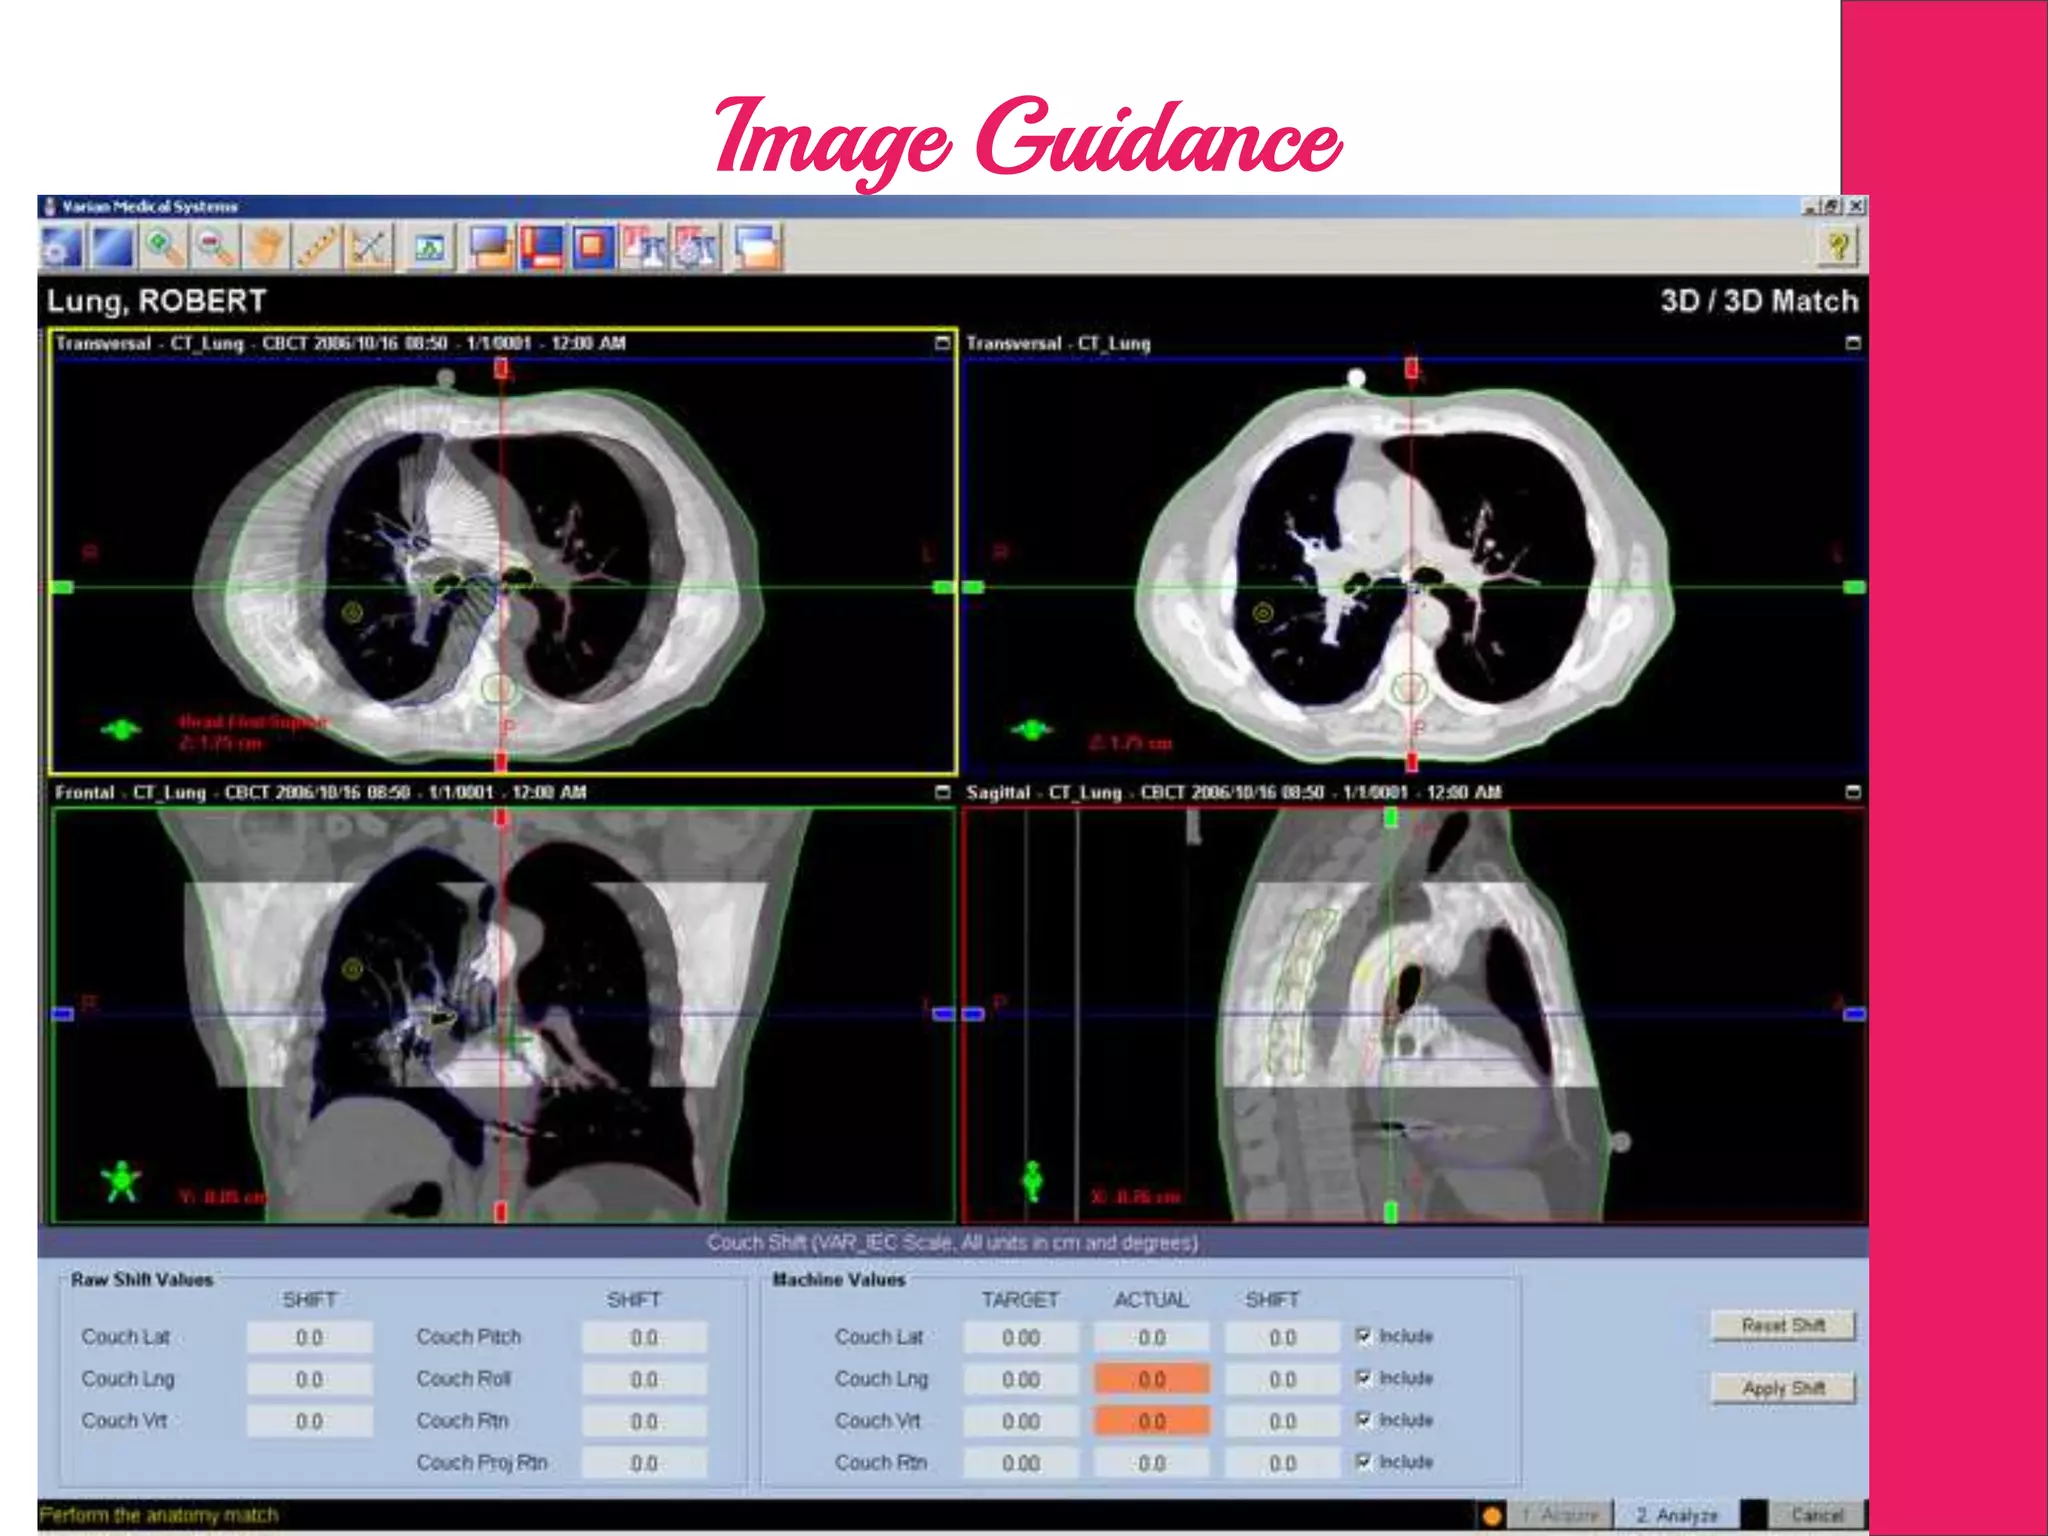Maximize the top-left Transversal CBCT view
This screenshot has height=1536, width=2048.
(x=942, y=343)
